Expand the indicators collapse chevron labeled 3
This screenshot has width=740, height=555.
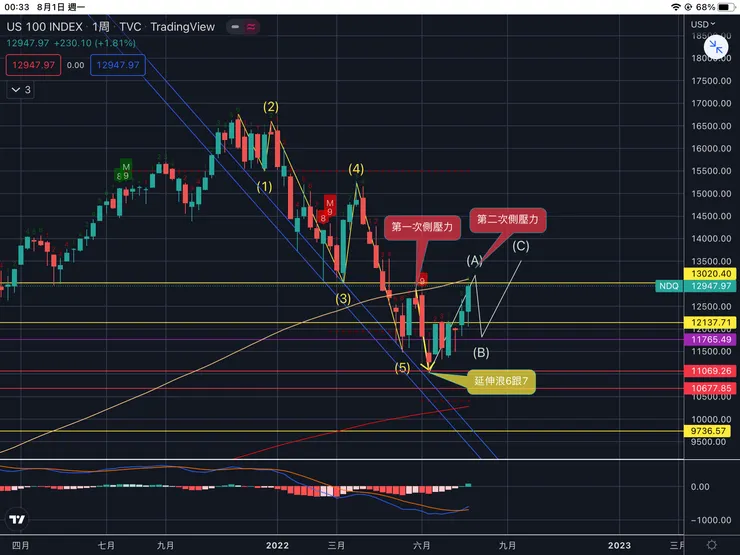pyautogui.click(x=21, y=90)
